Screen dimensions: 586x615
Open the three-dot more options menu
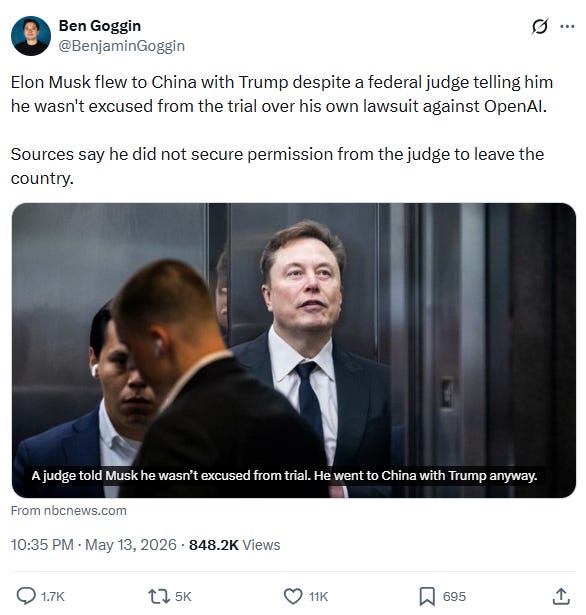(x=567, y=27)
